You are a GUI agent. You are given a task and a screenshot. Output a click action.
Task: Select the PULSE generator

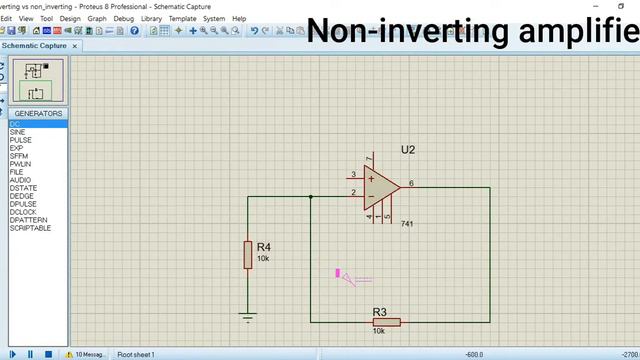click(x=38, y=140)
